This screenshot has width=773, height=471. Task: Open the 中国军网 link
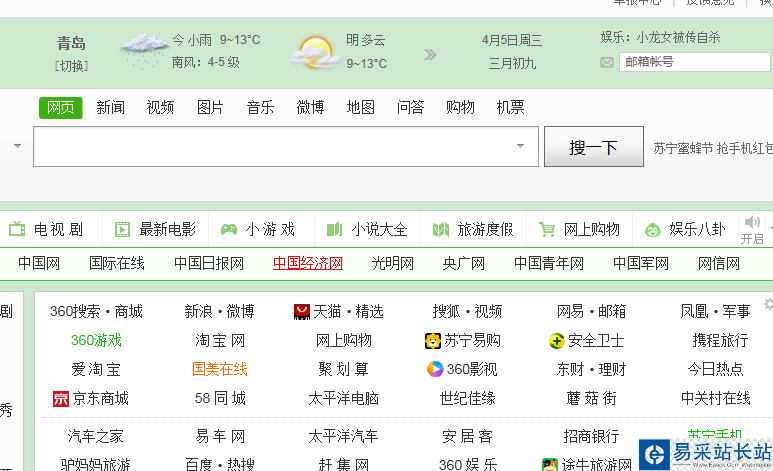point(641,263)
